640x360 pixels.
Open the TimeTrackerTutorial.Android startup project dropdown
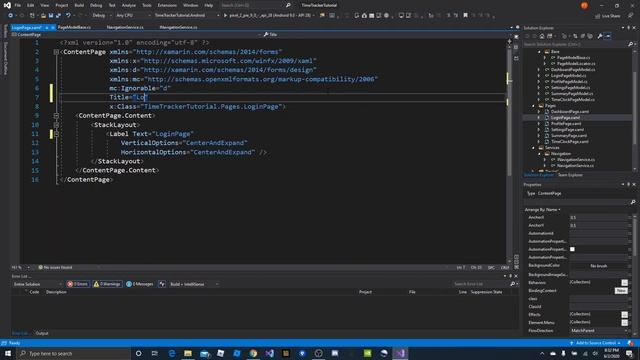pos(187,16)
